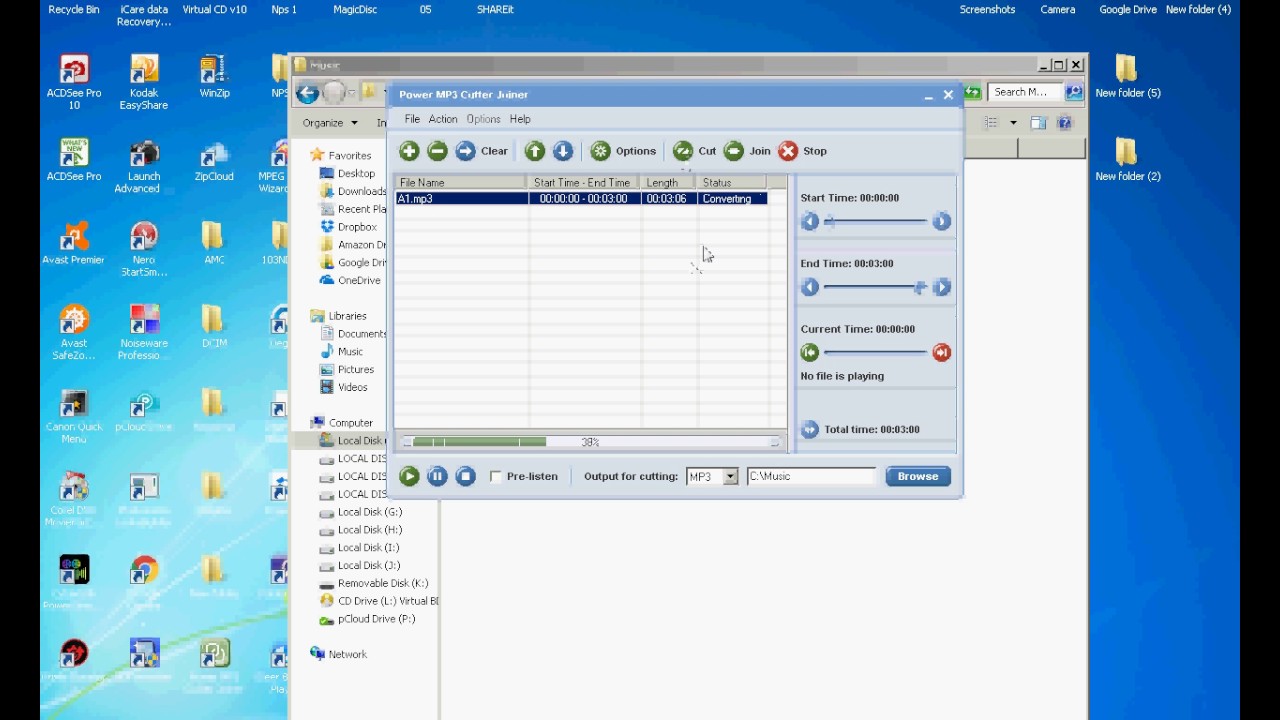Open the Options menu in the menu bar
The image size is (1280, 720).
(x=483, y=119)
